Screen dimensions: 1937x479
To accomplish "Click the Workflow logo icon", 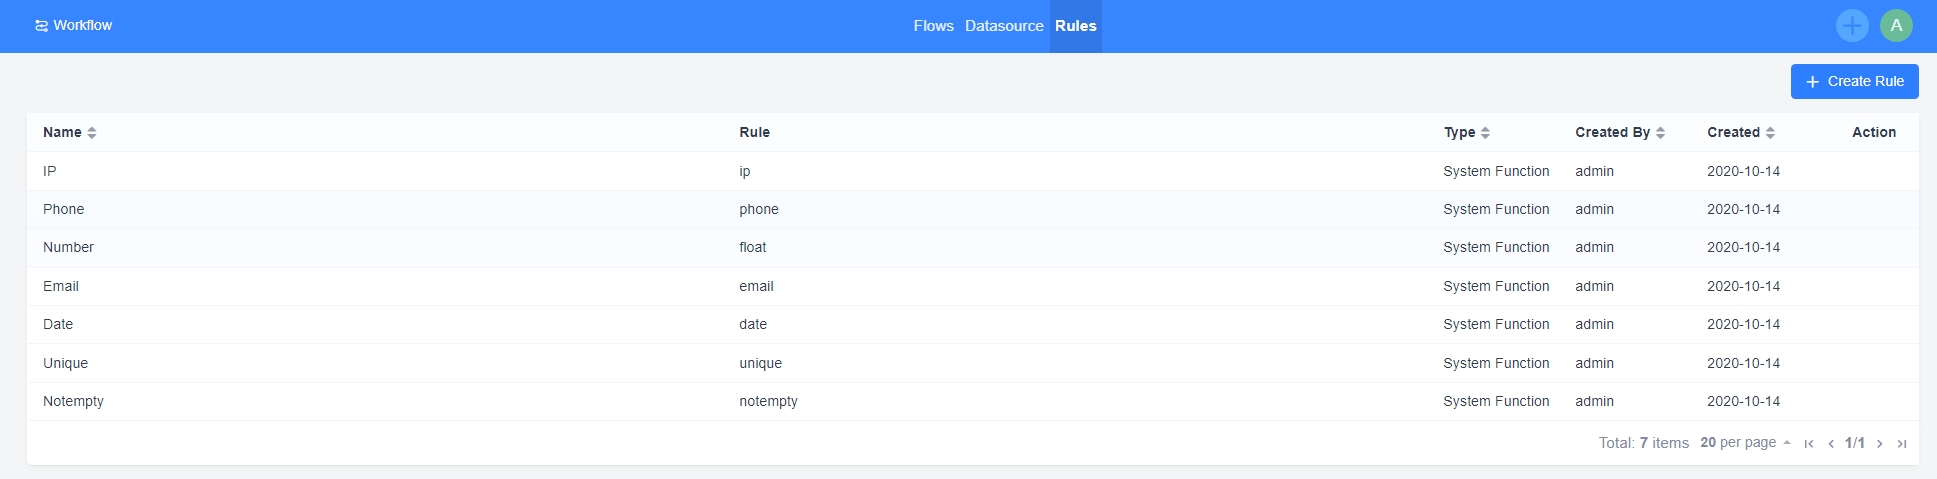I will (41, 26).
